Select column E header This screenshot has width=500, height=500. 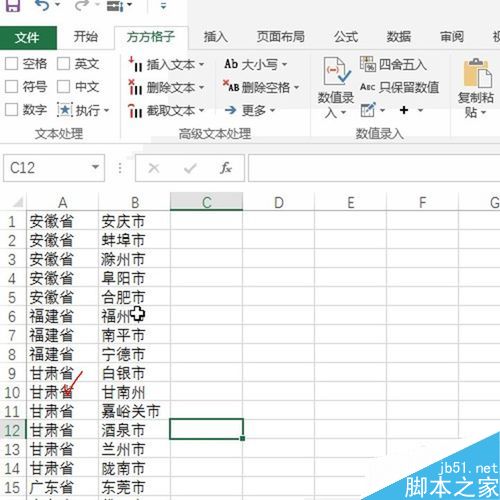tap(351, 202)
